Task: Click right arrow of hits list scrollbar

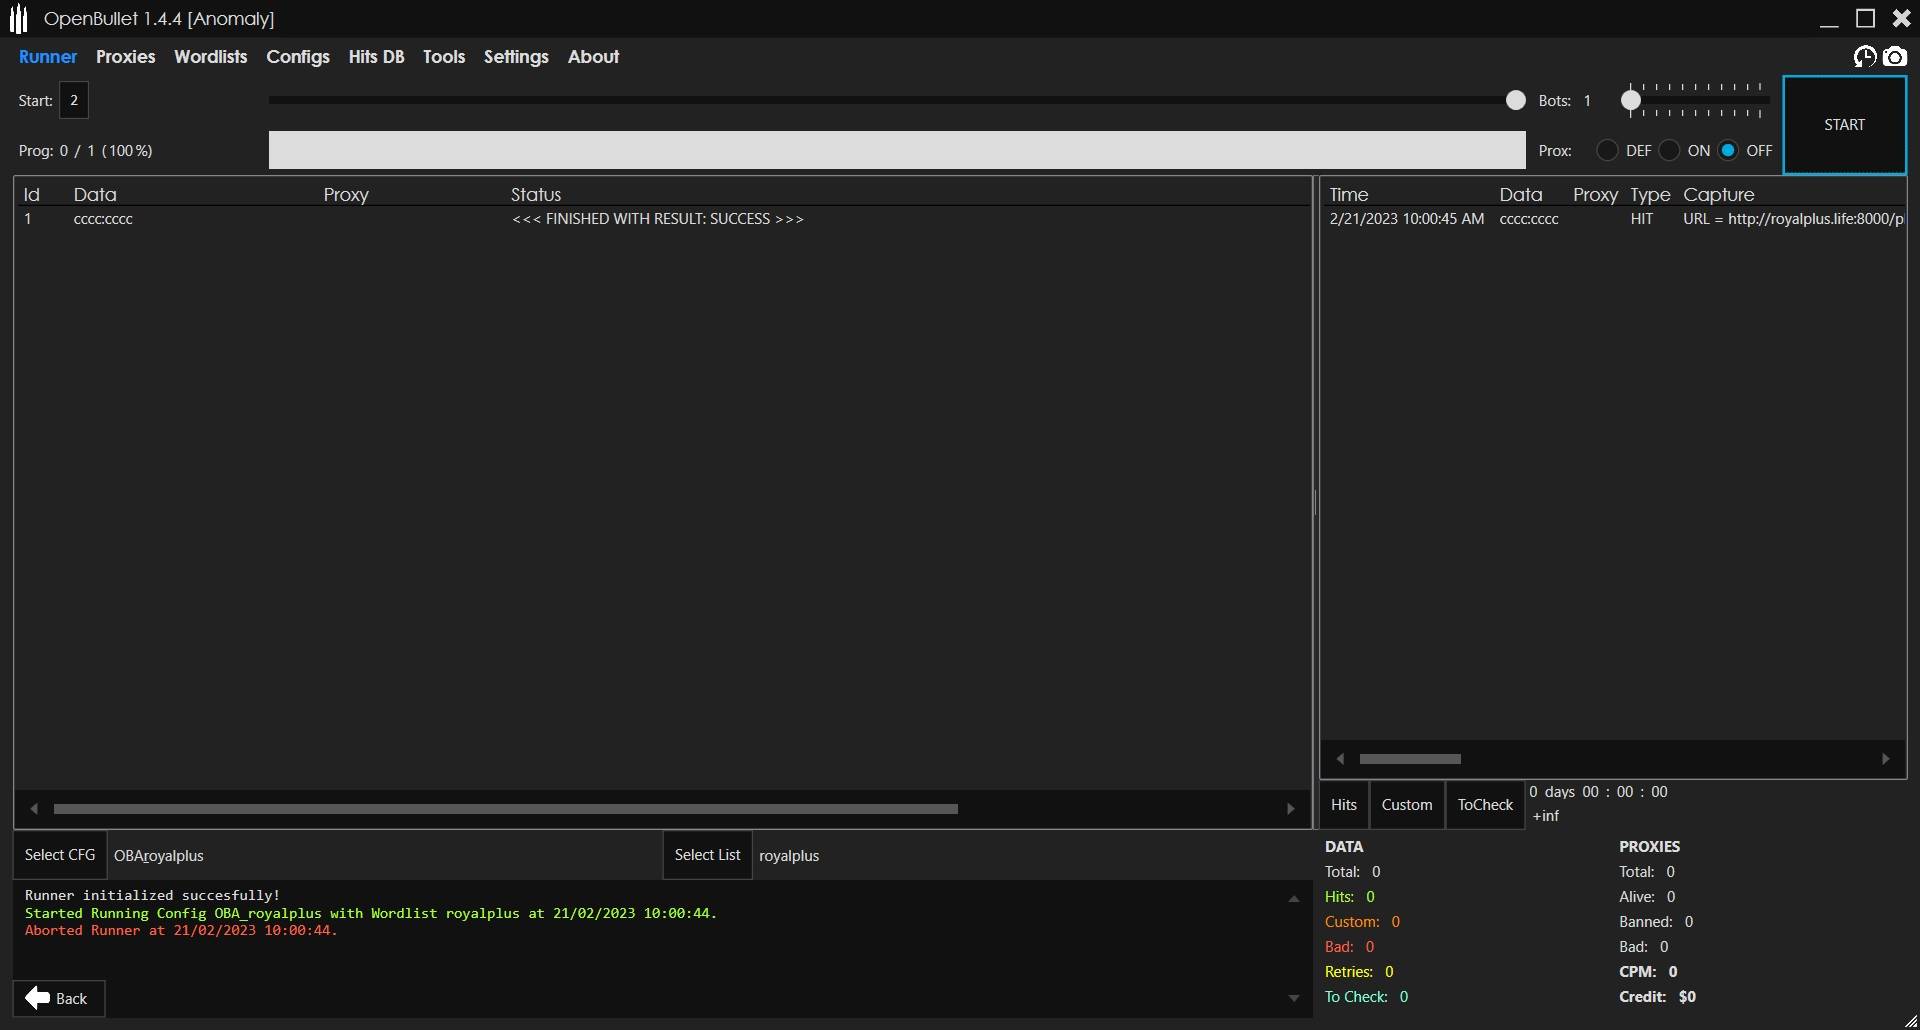Action: 1886,759
